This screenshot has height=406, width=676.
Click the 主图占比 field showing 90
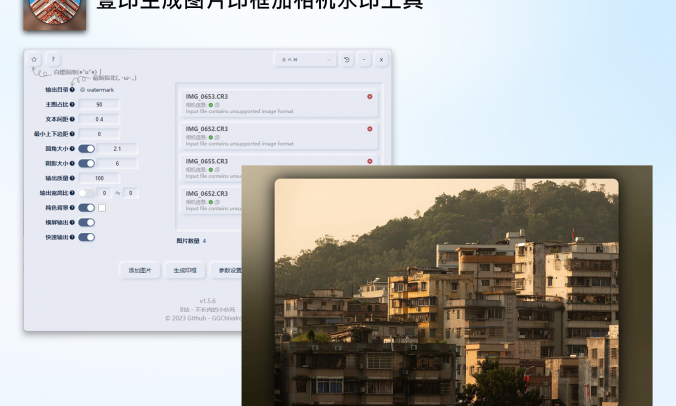click(x=99, y=104)
